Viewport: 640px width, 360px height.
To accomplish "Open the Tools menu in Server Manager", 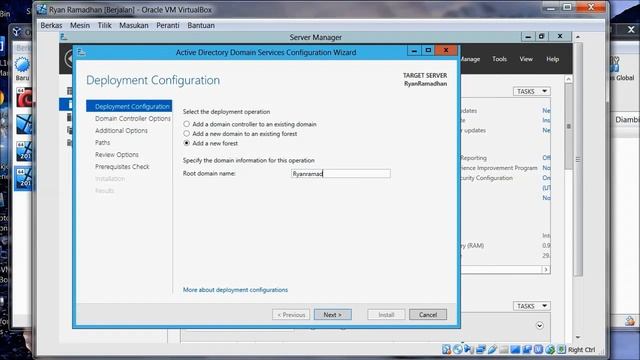I will 499,59.
